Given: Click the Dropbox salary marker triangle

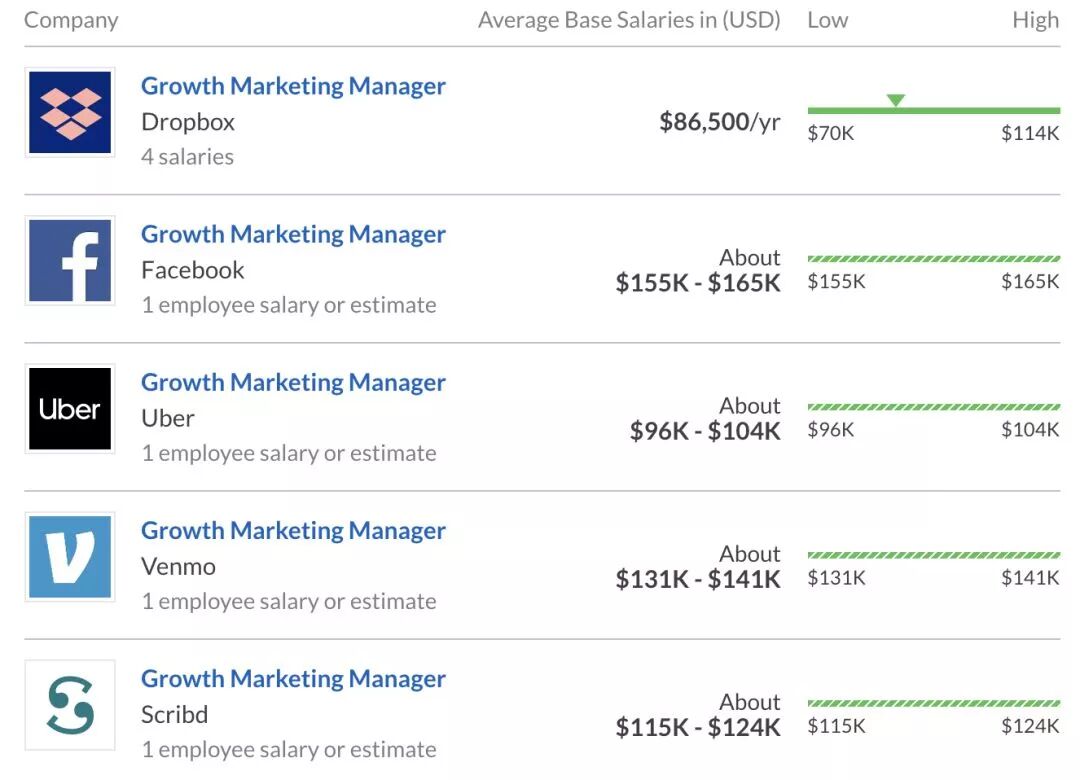Looking at the screenshot, I should [x=896, y=100].
